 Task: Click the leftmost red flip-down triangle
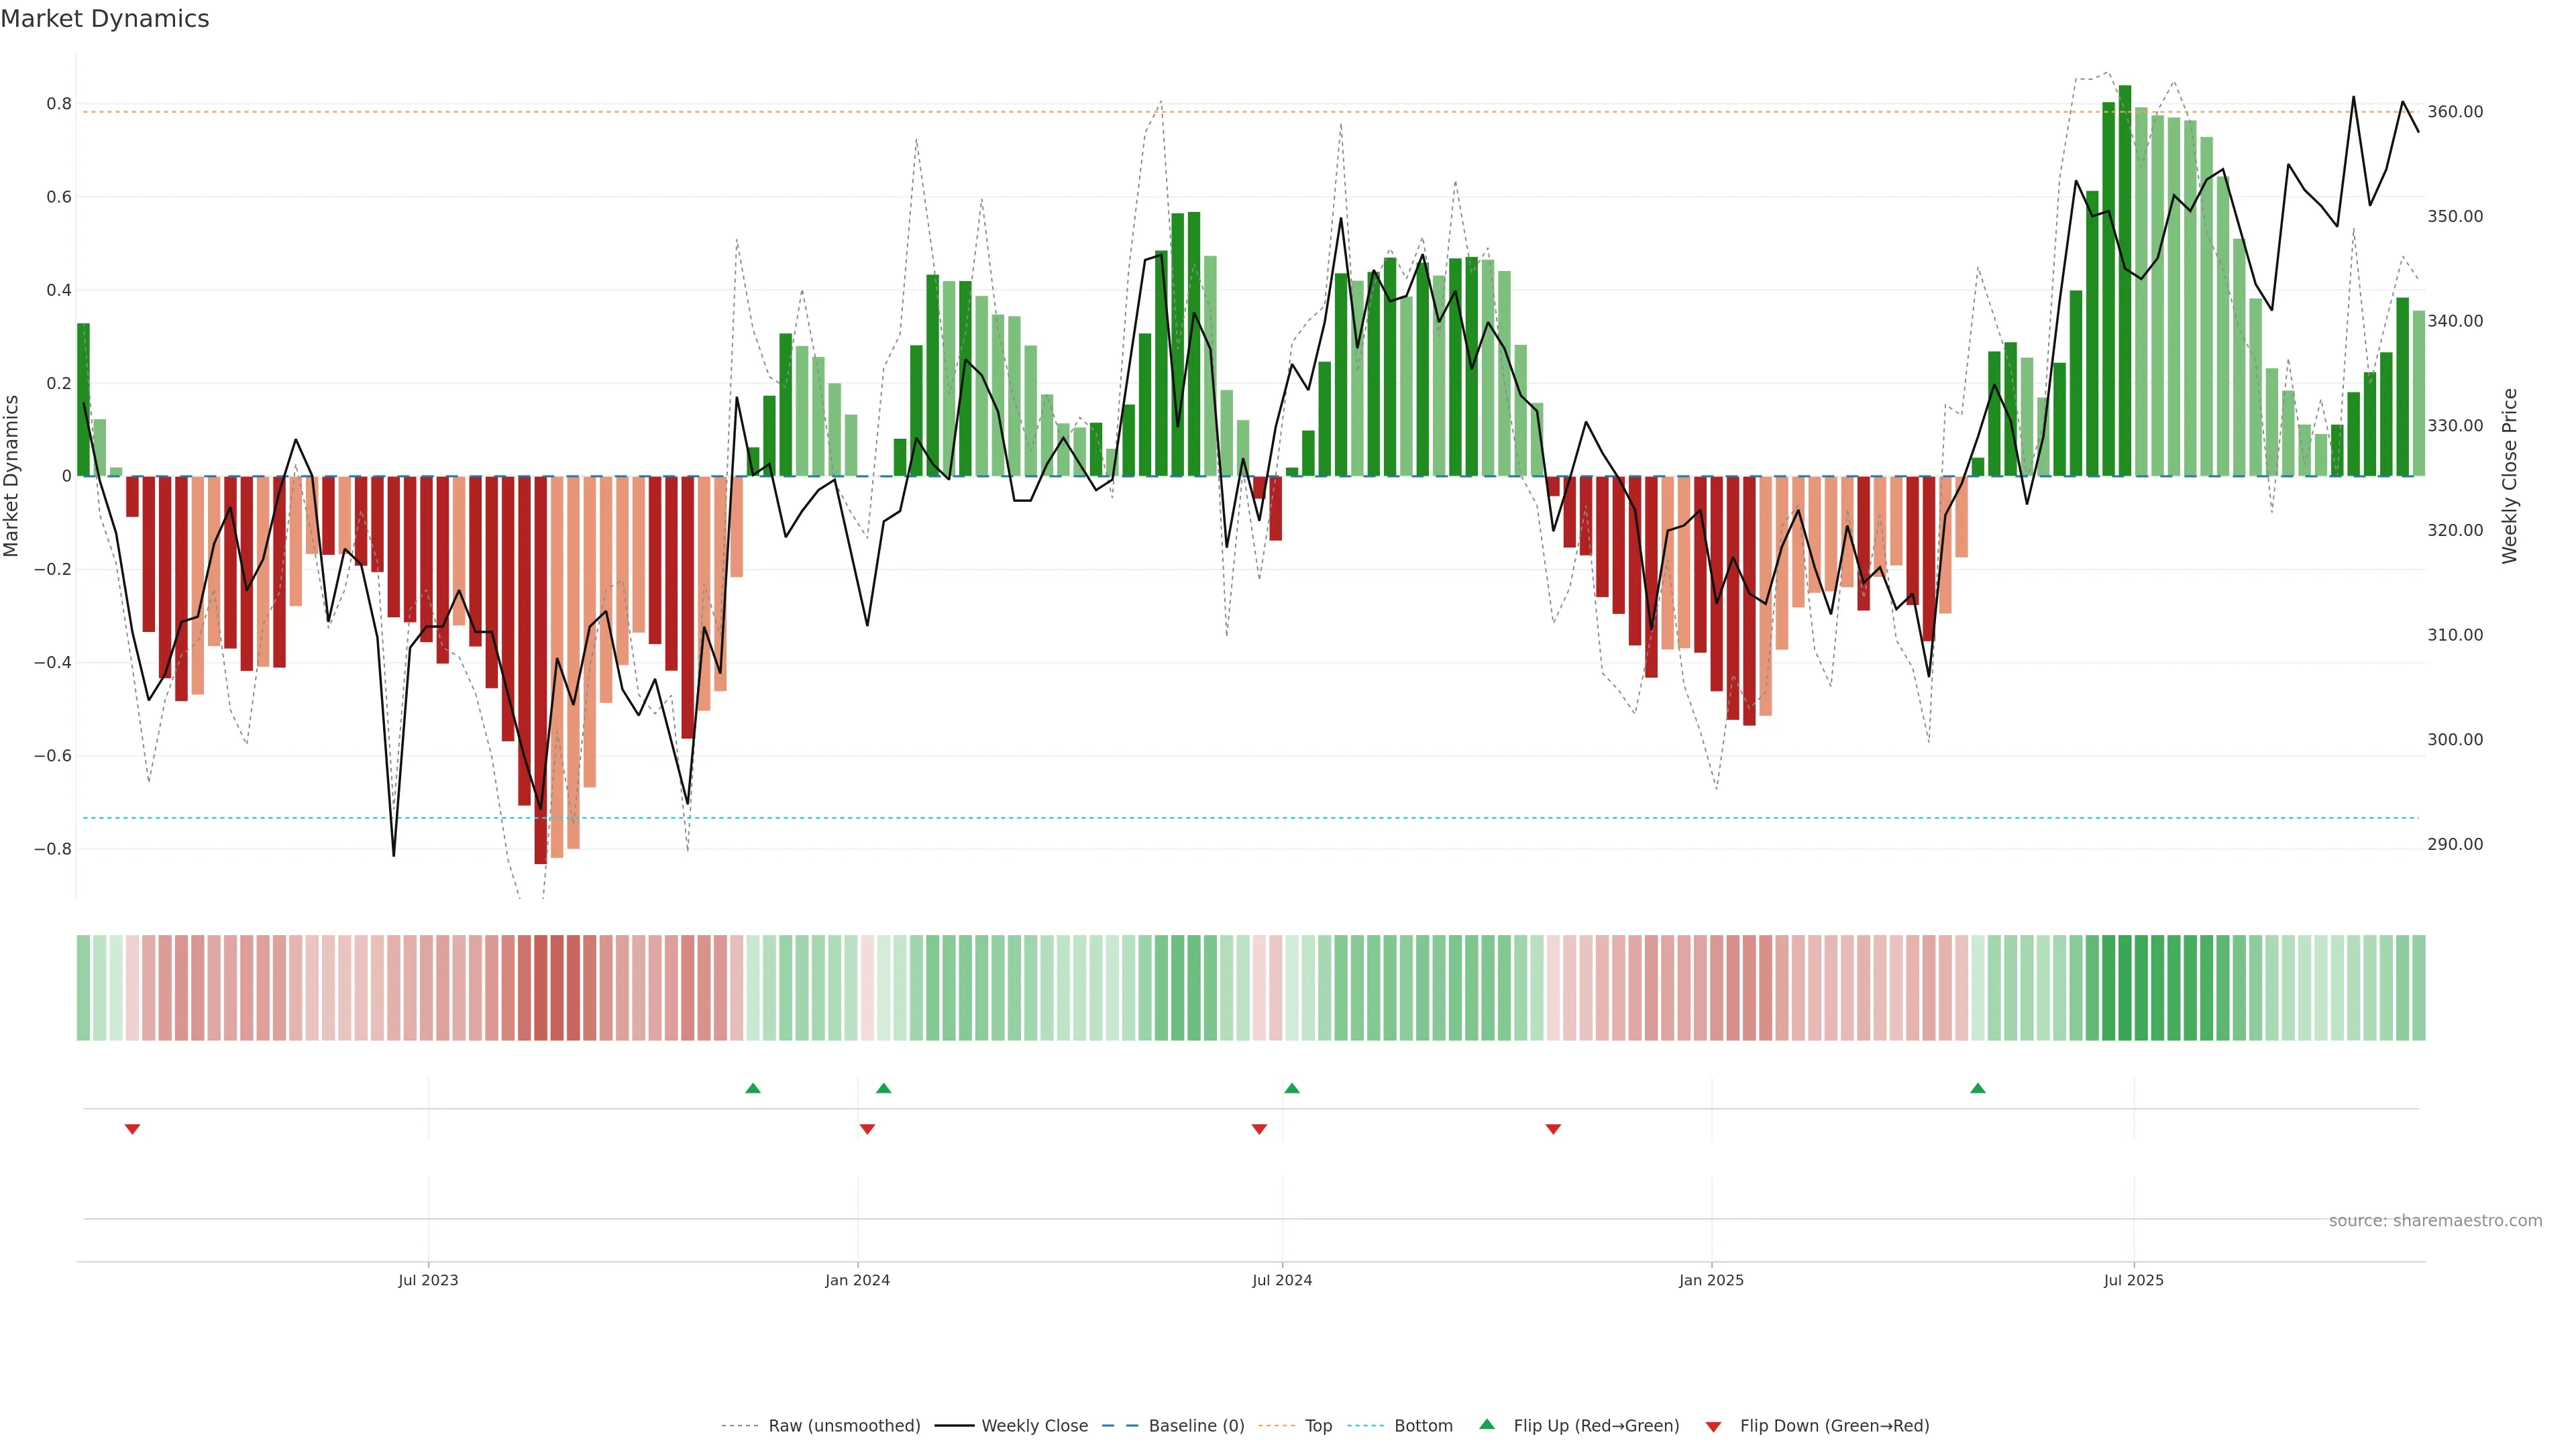(x=132, y=1129)
